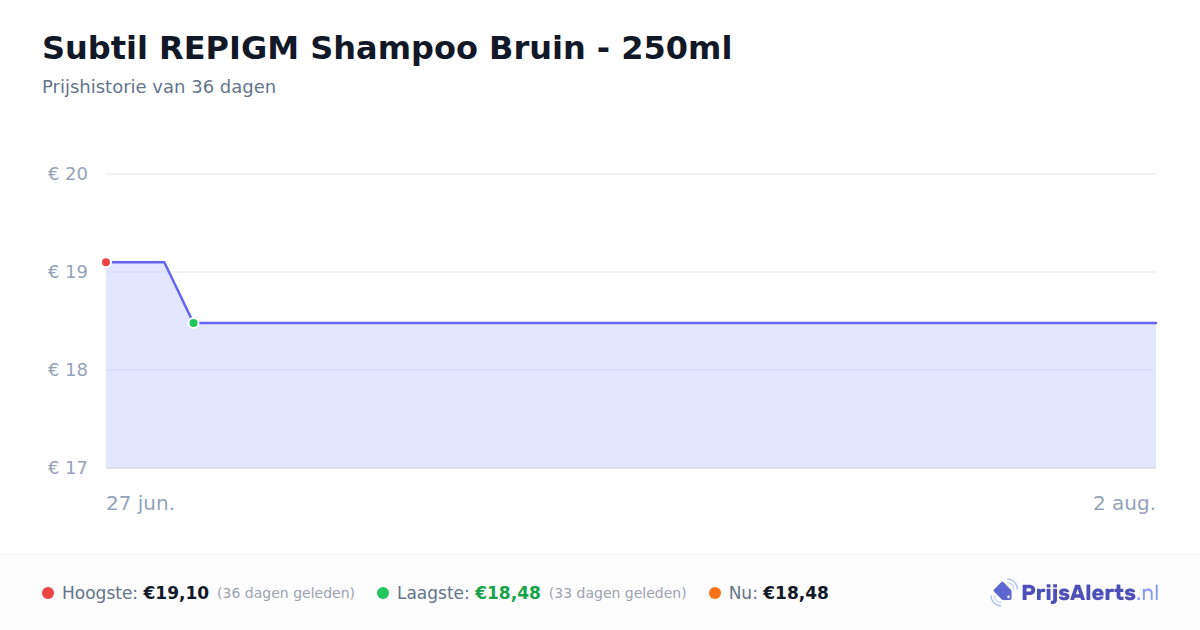The image size is (1200, 630).
Task: Click the red highest price legend dot
Action: point(48,593)
